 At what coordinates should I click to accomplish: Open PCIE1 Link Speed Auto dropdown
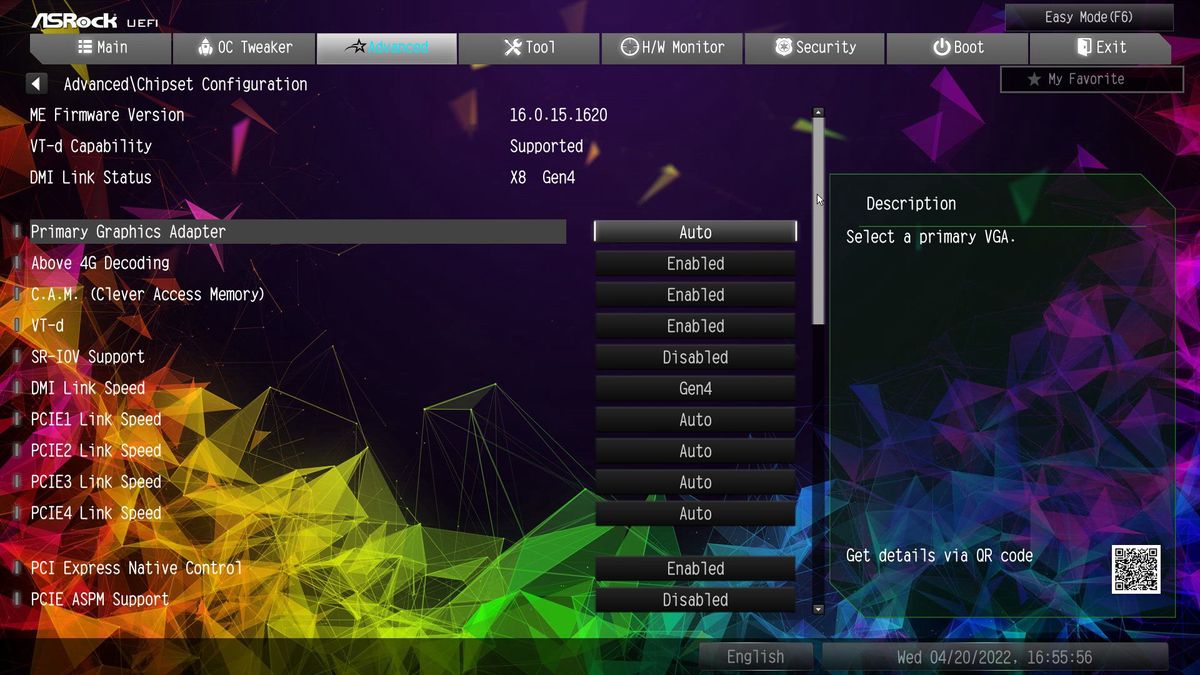695,420
